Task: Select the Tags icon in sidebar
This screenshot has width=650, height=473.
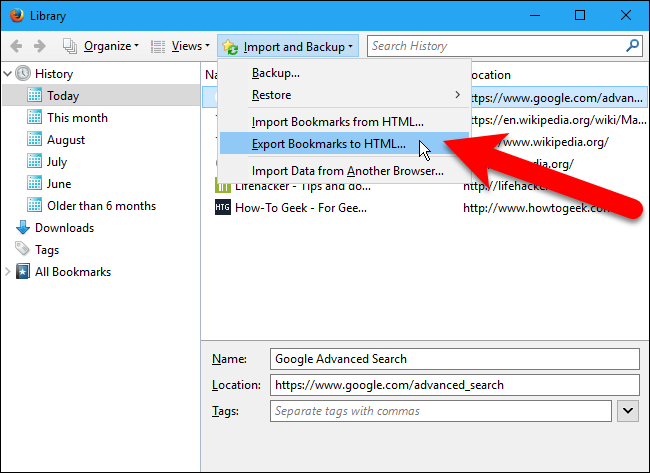Action: (x=24, y=250)
